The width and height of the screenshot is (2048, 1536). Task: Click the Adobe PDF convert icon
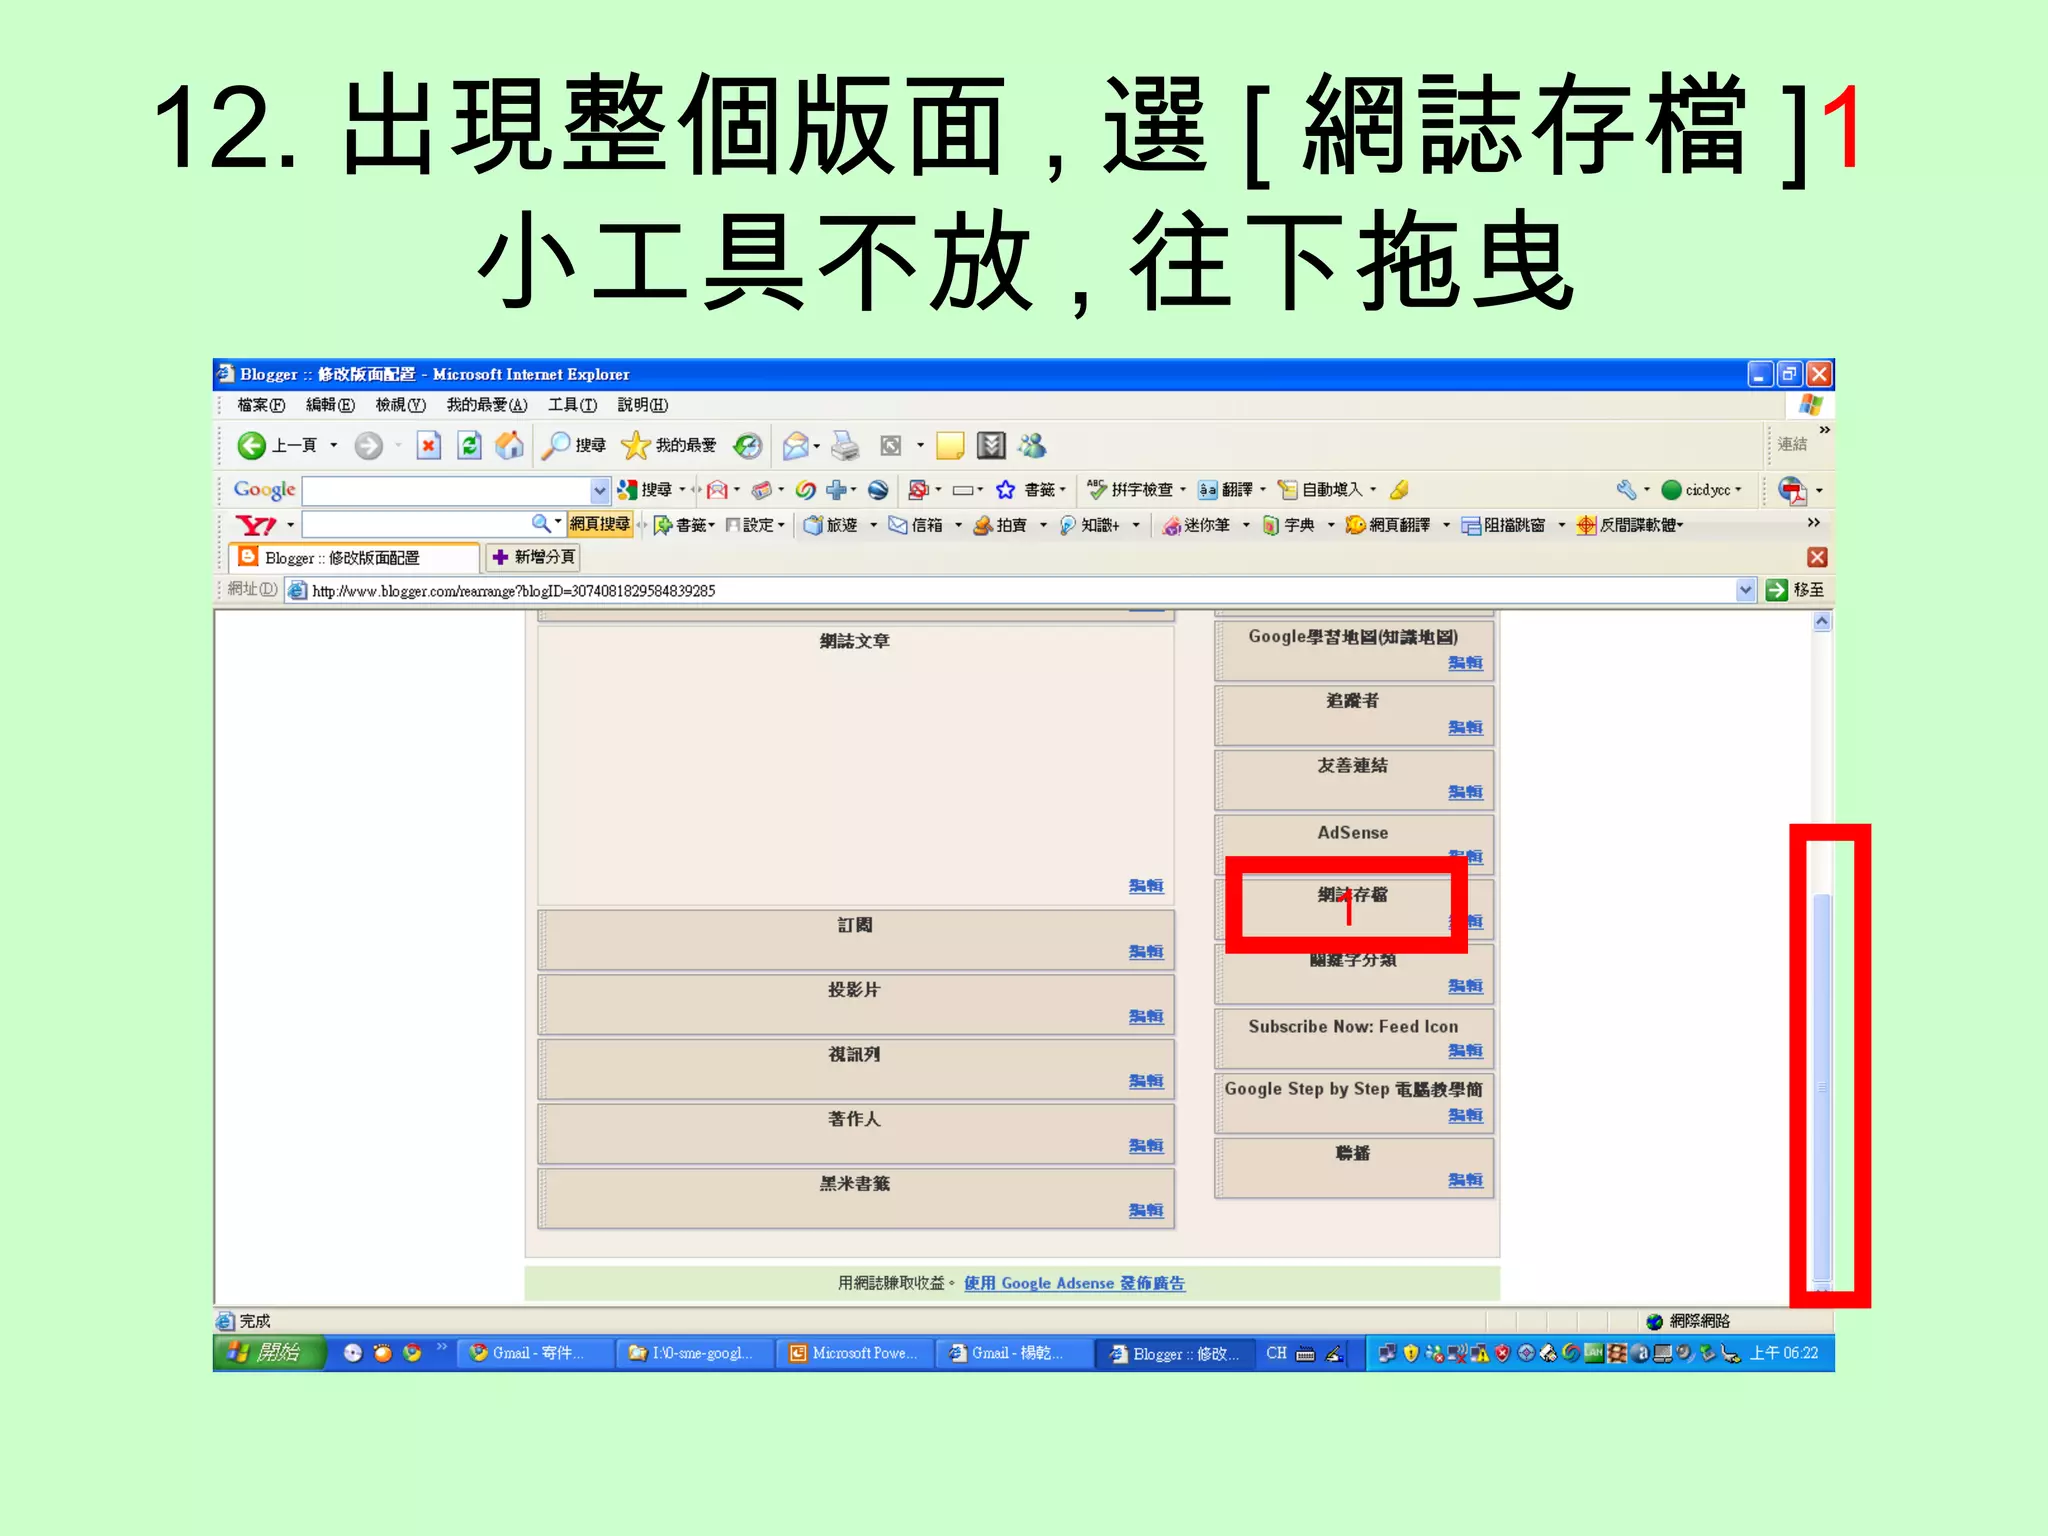1792,491
